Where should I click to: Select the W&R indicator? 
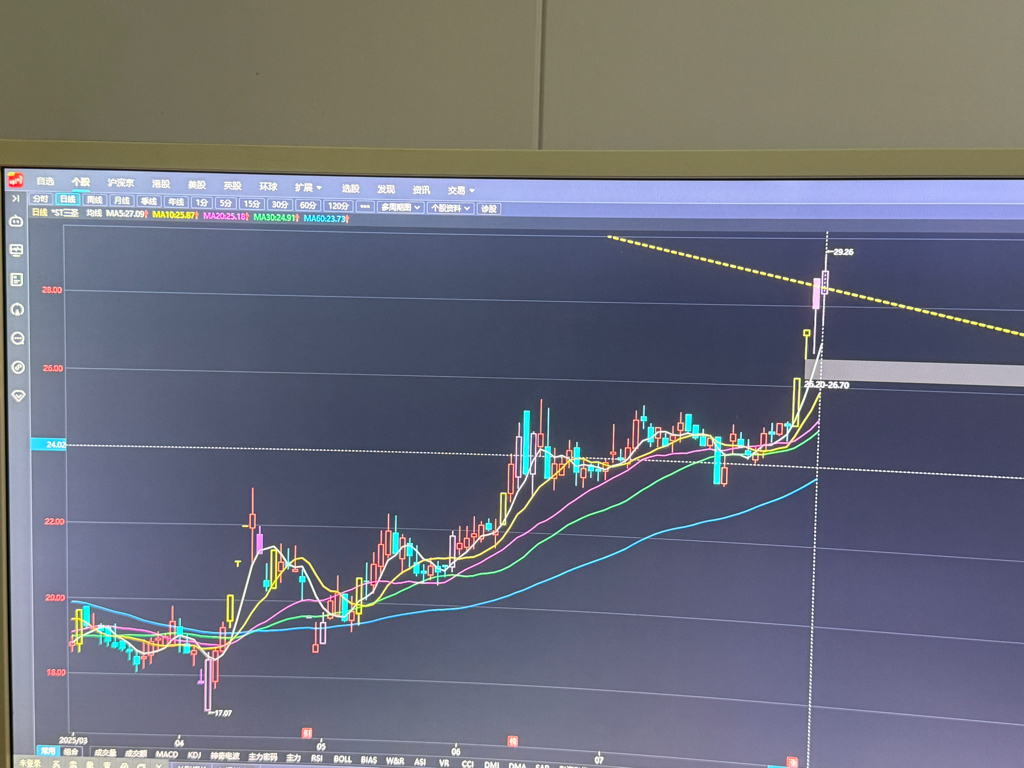click(x=395, y=761)
